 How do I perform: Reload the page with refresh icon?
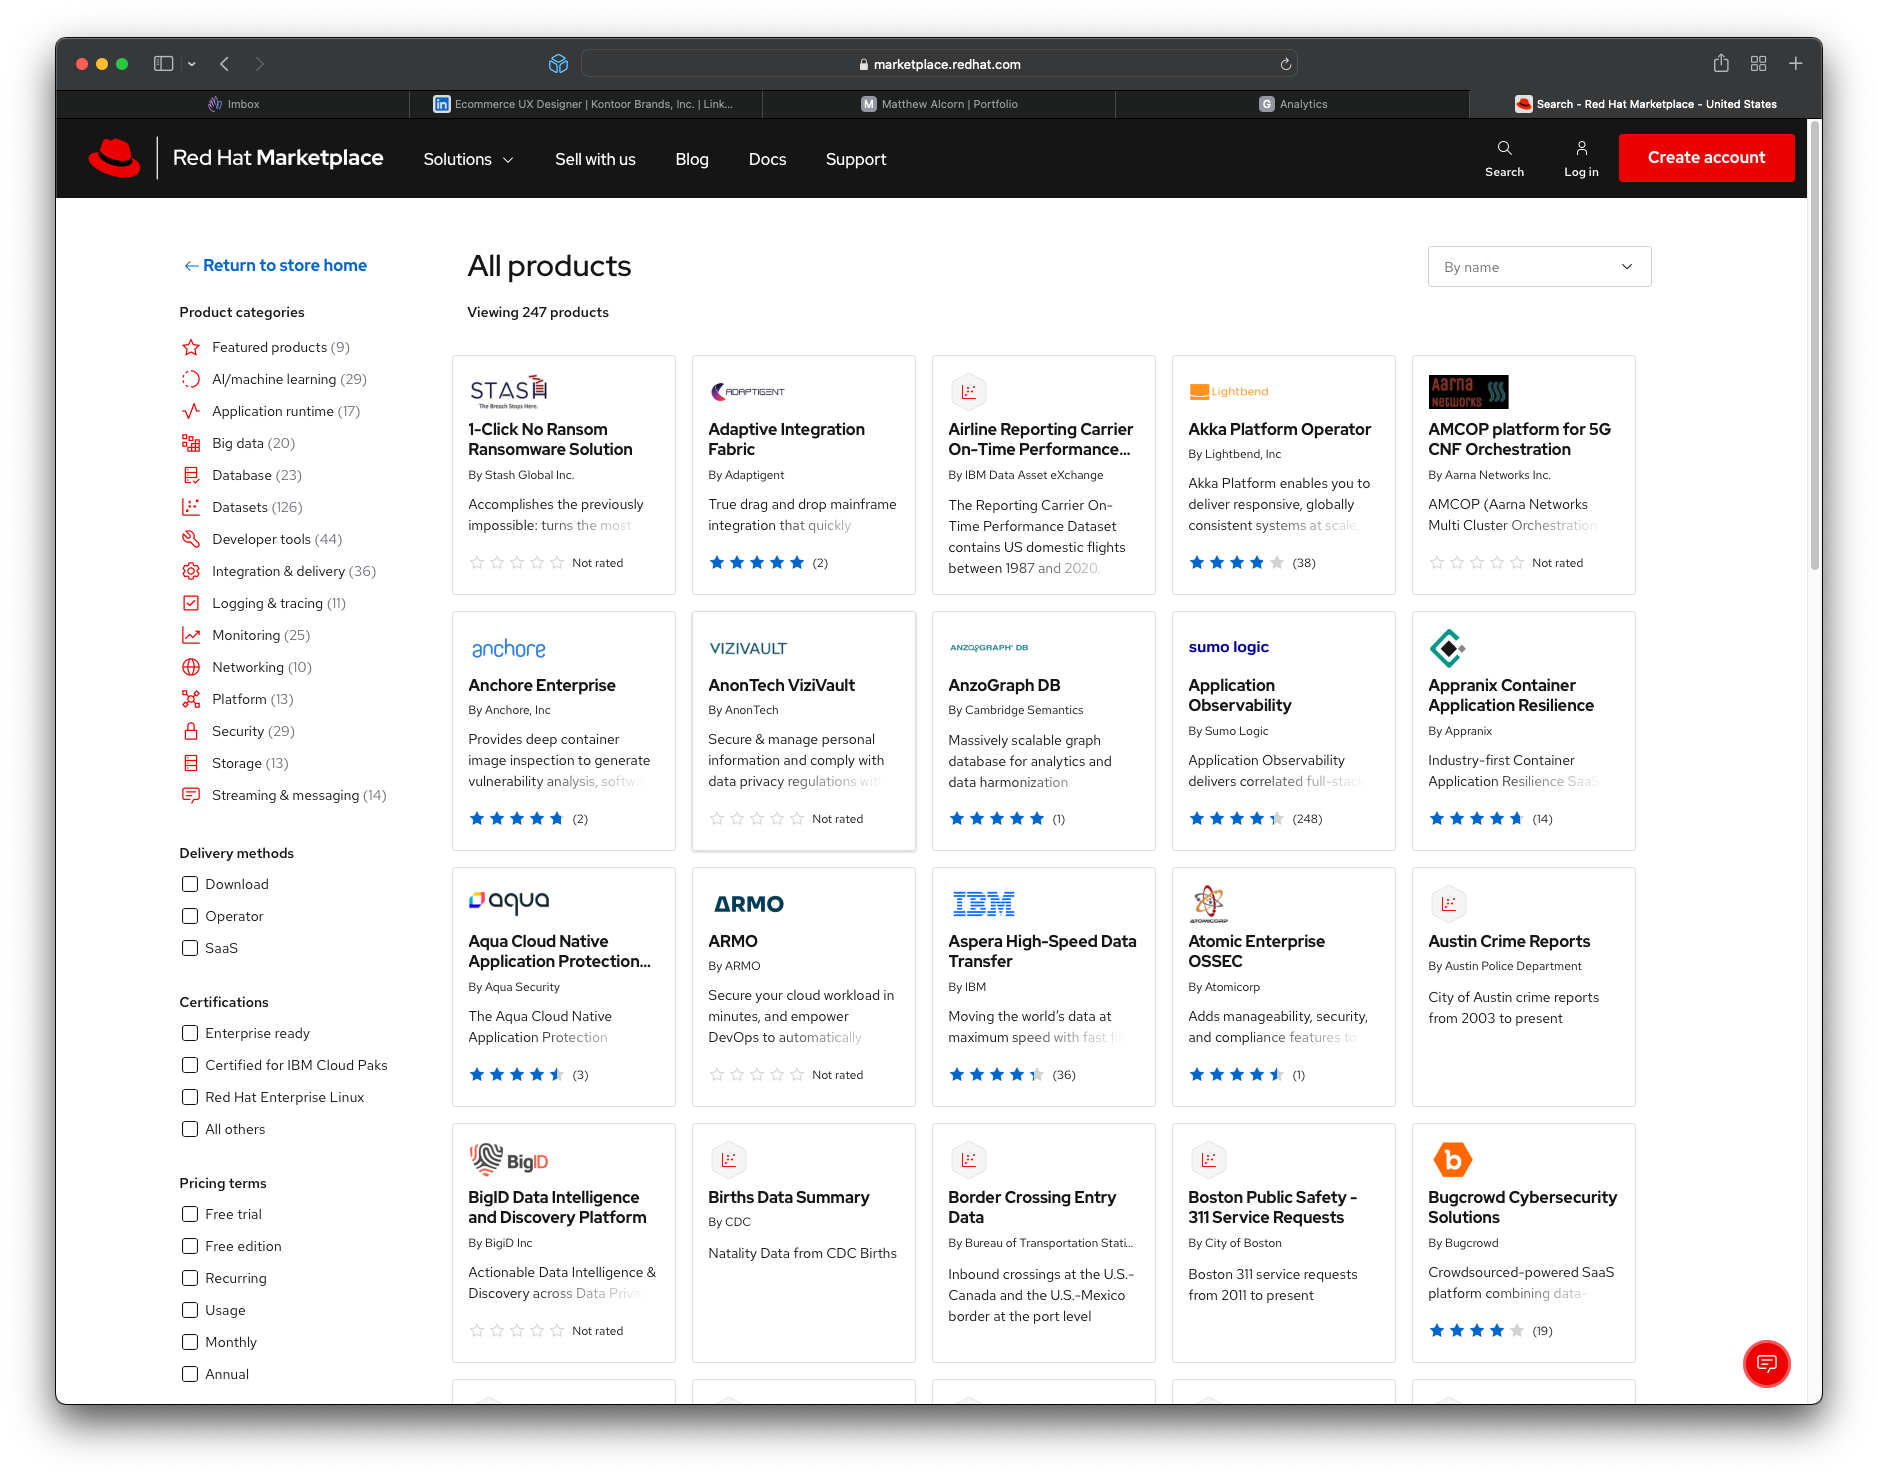coord(1286,64)
